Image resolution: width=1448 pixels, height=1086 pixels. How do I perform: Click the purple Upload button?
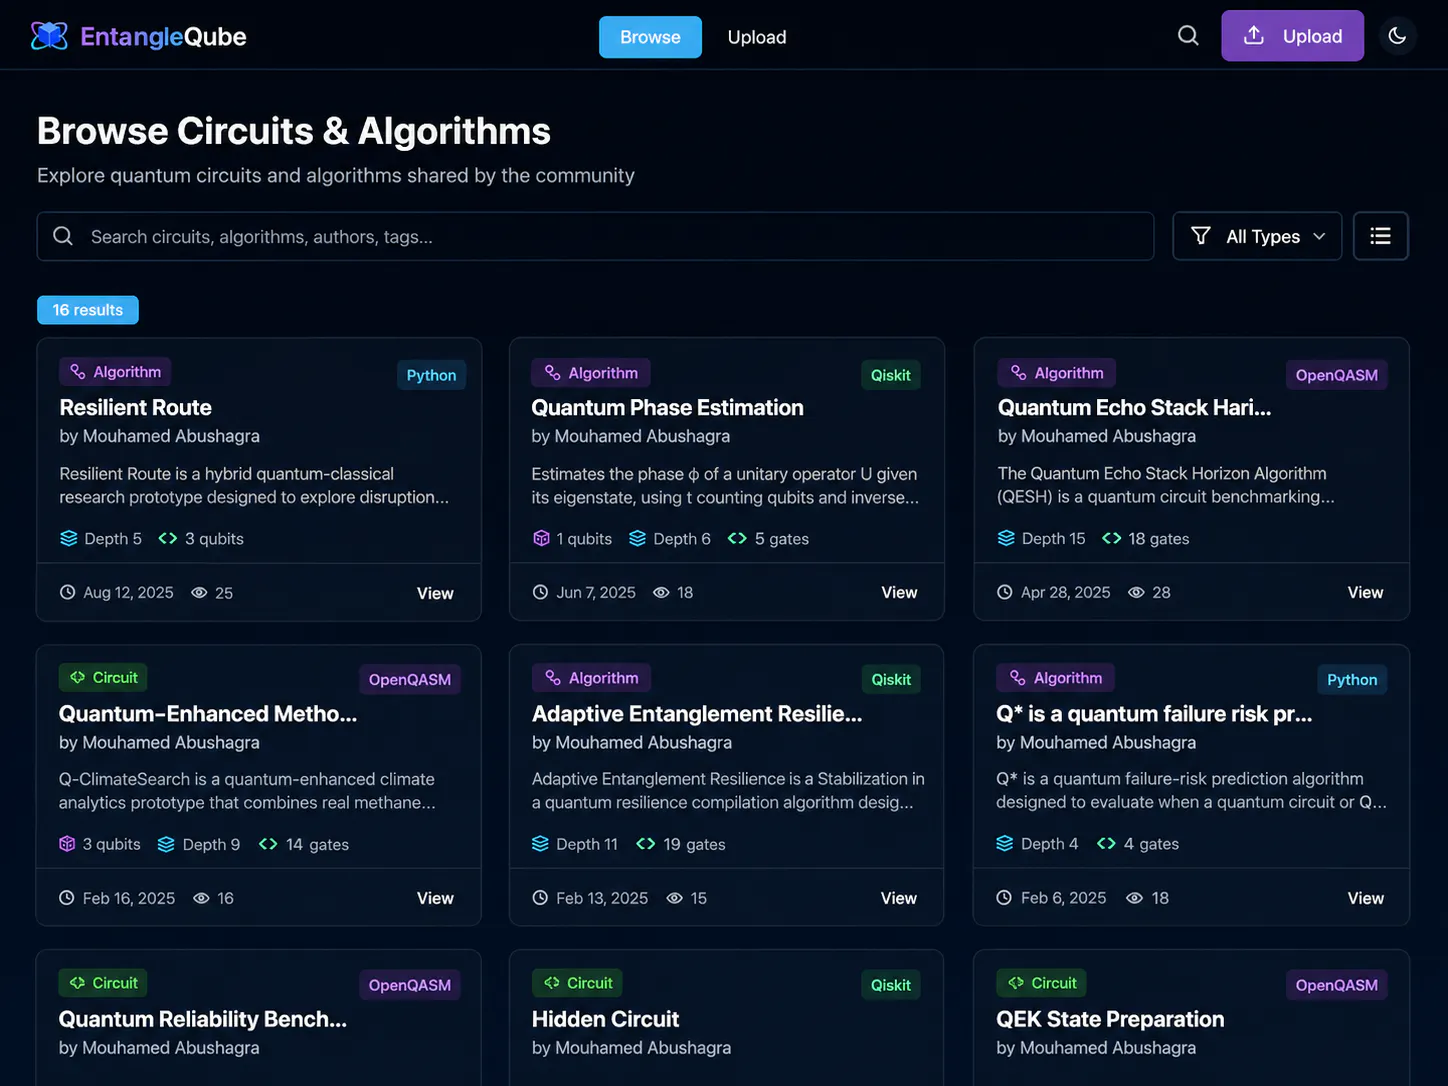click(1292, 36)
